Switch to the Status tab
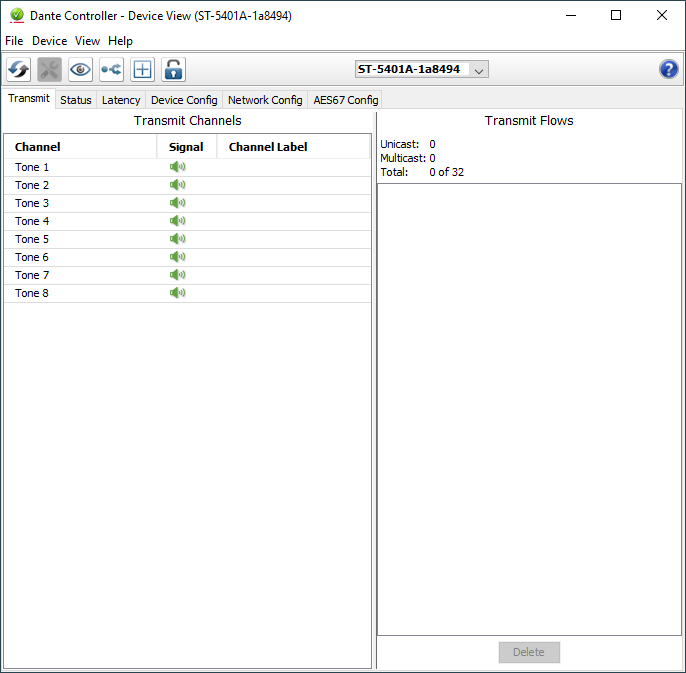686x673 pixels. [x=75, y=100]
